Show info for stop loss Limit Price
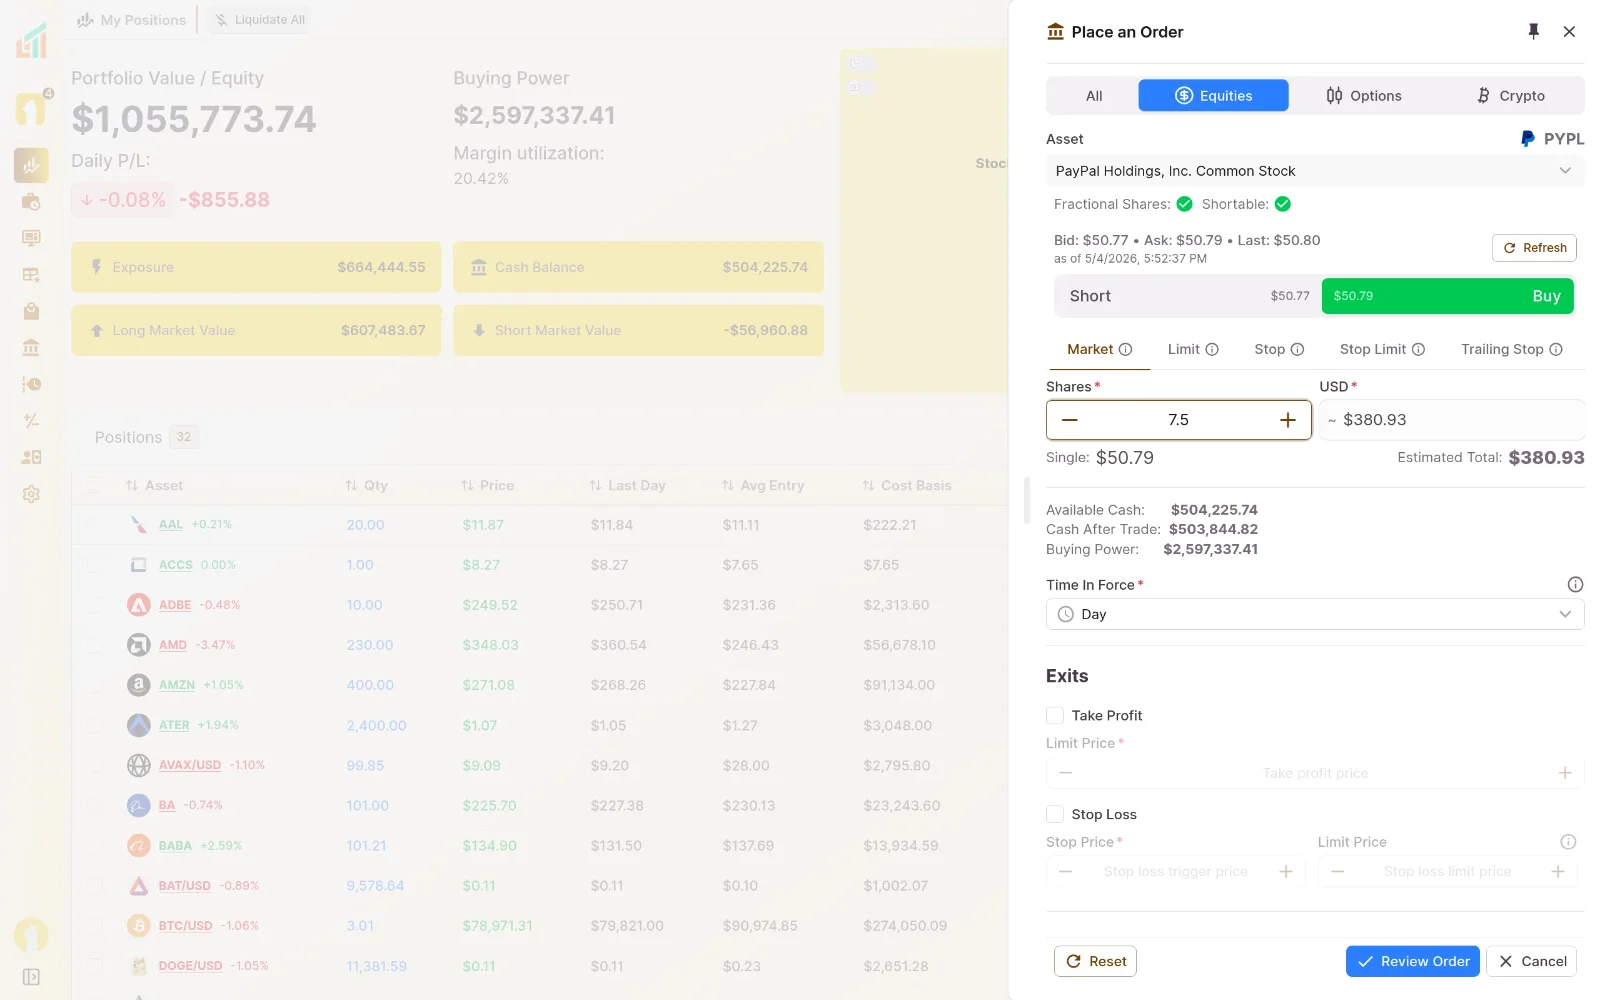1600x1000 pixels. (1568, 842)
